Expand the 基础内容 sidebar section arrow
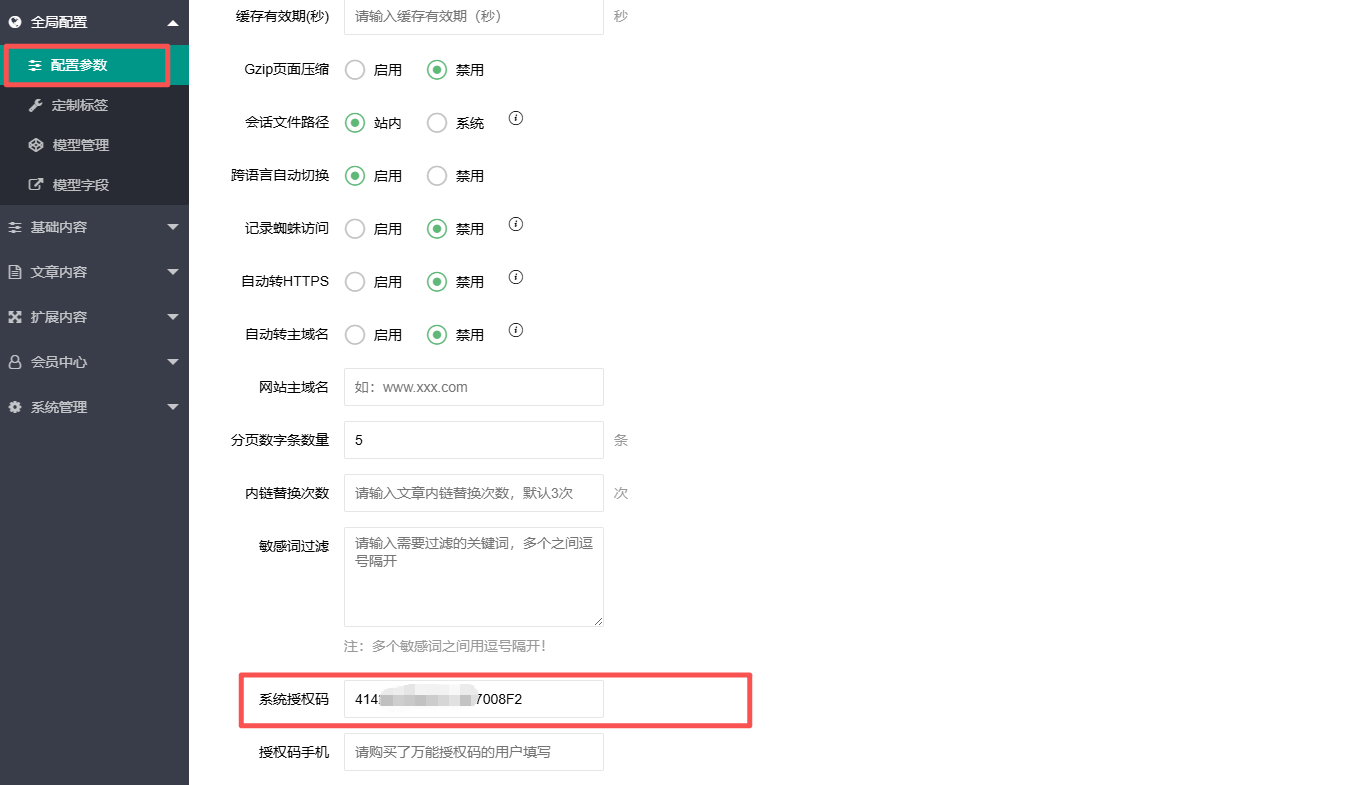Image resolution: width=1348 pixels, height=785 pixels. (x=173, y=227)
